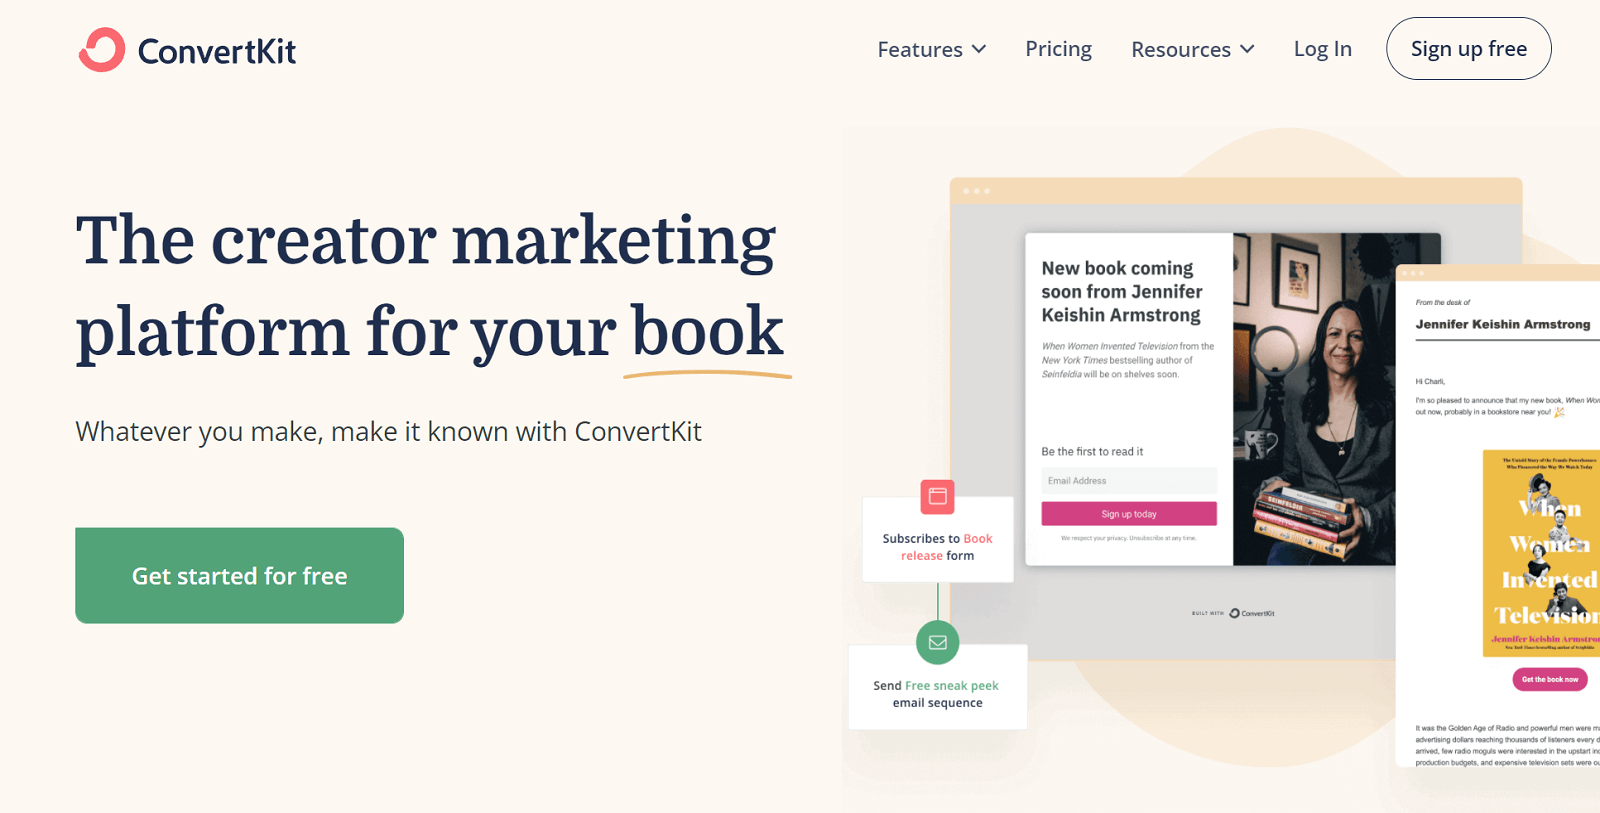Click the pink form icon above Subscribes
This screenshot has height=813, width=1600.
coord(937,496)
